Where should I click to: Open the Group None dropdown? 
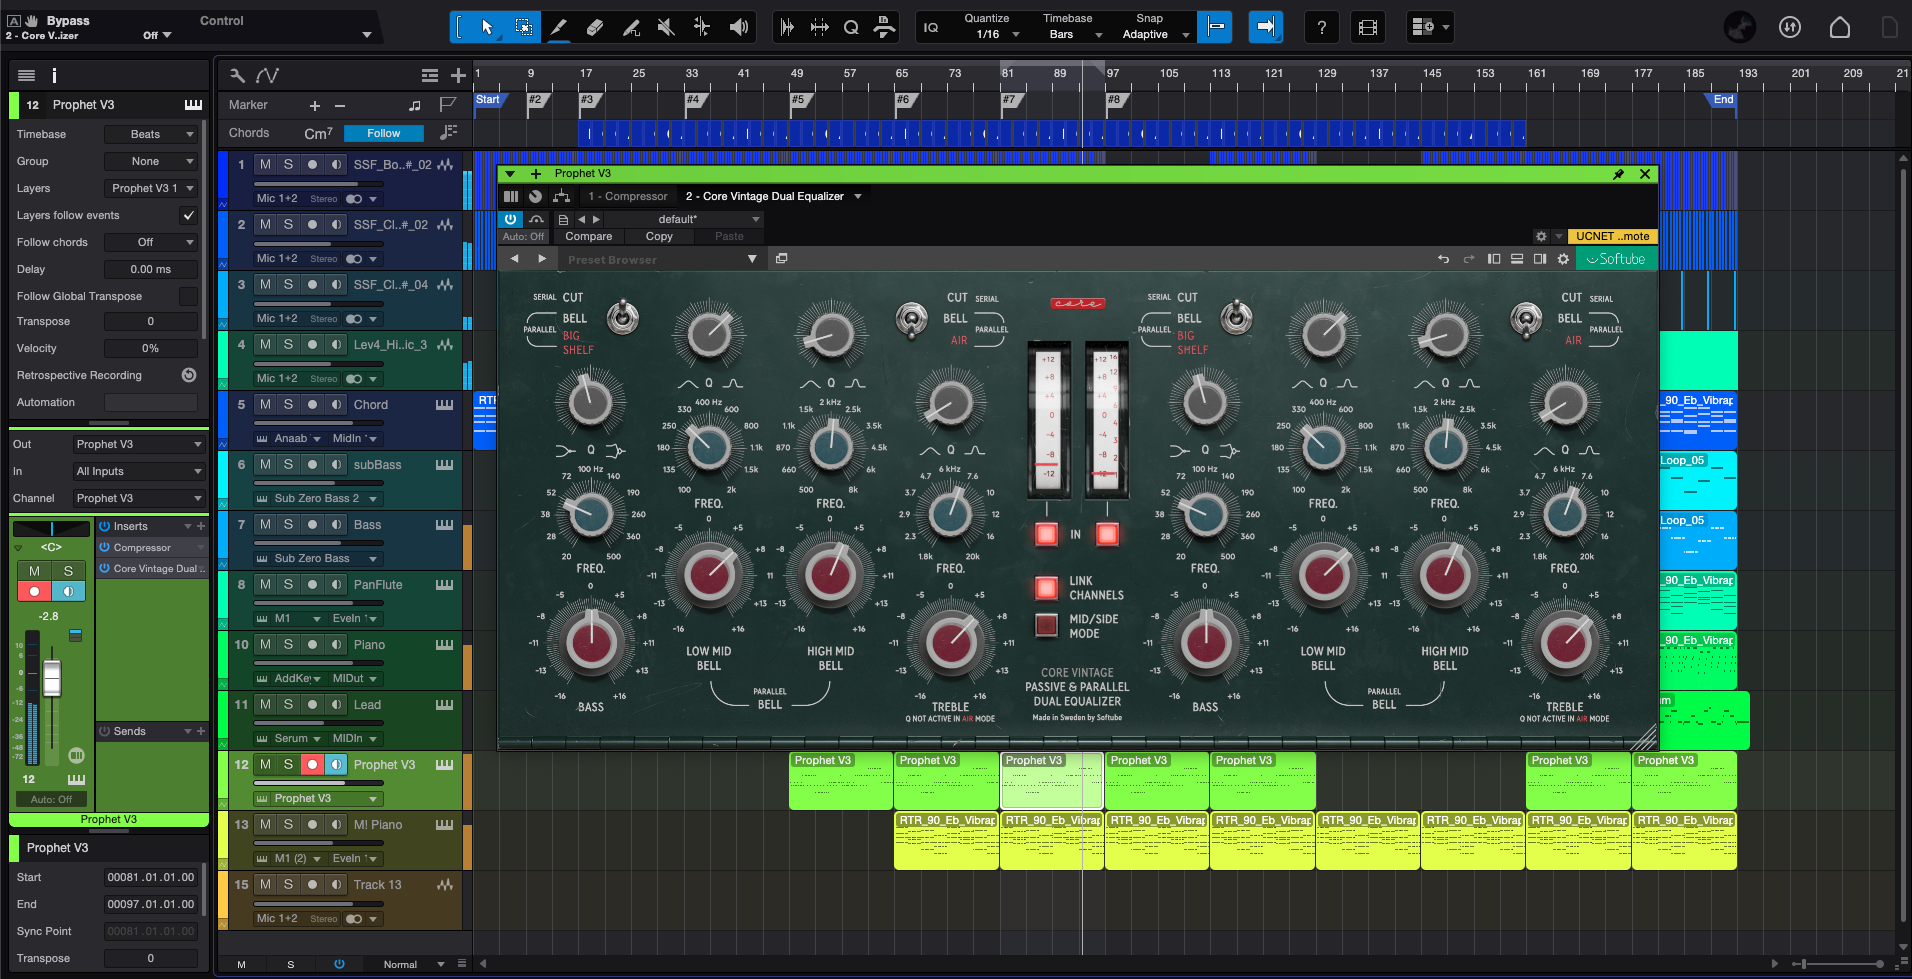151,161
